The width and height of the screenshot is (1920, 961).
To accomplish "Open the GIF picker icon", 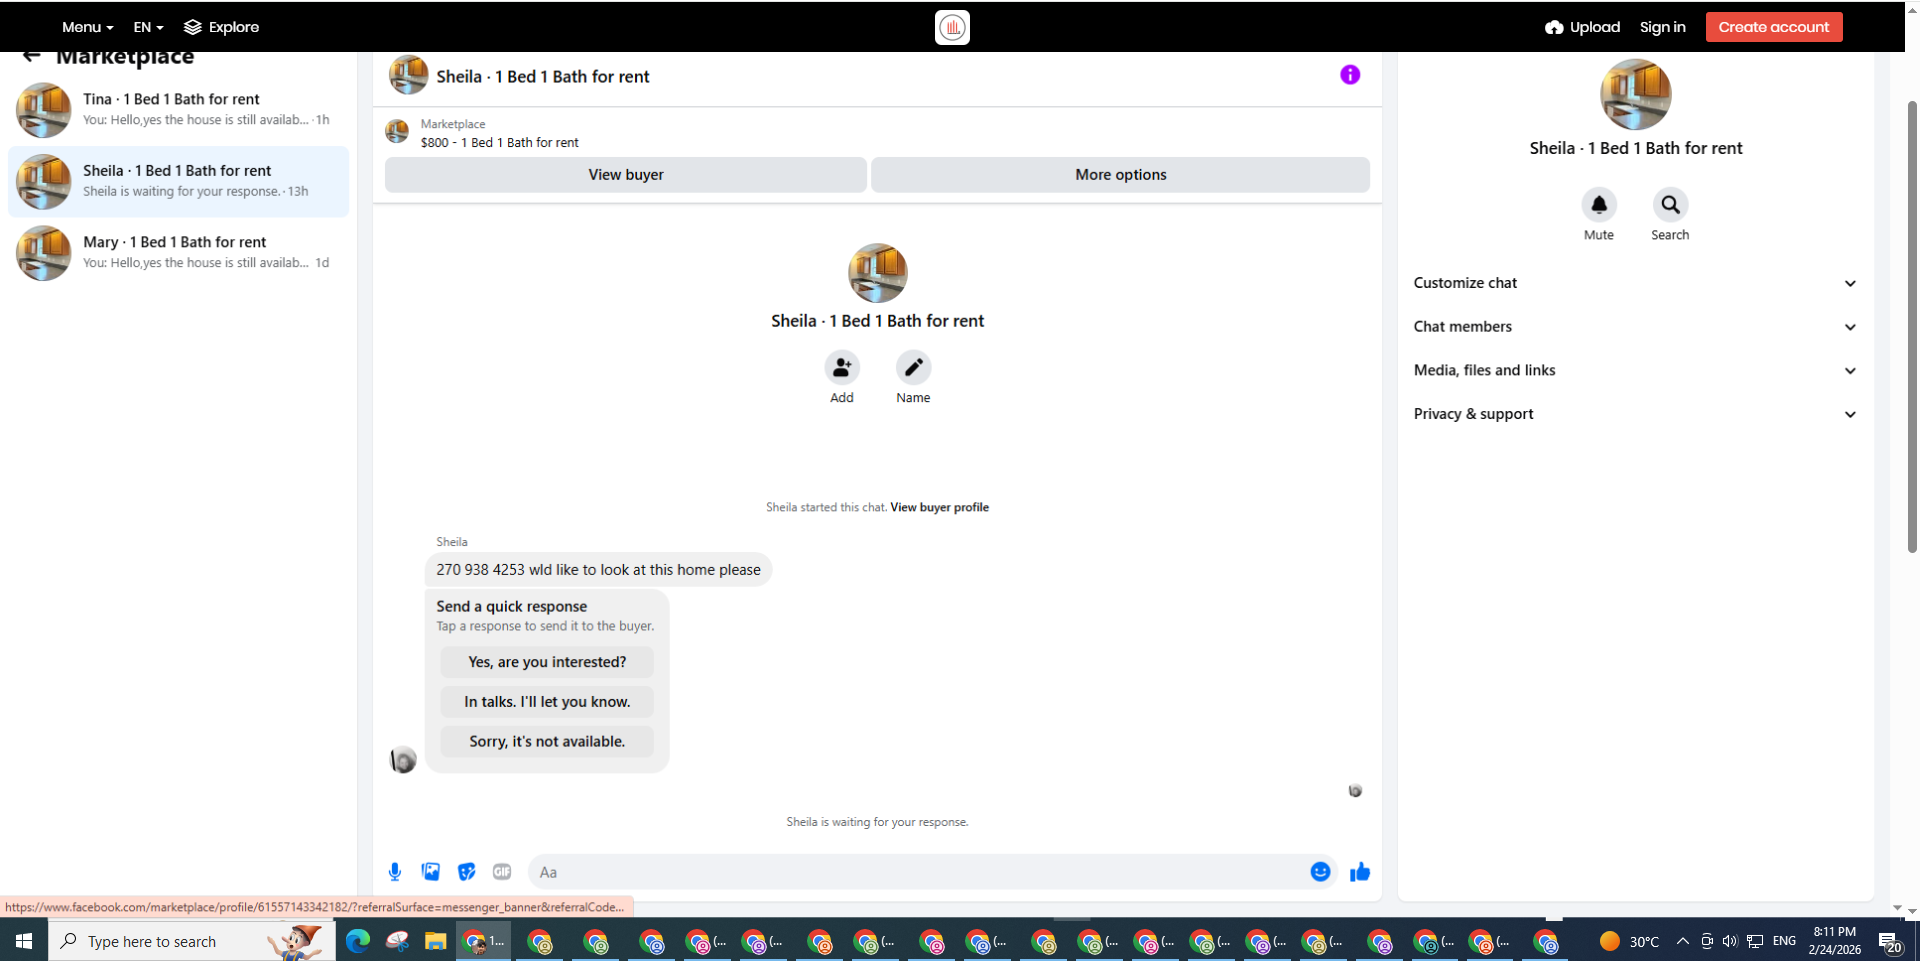I will pos(502,872).
